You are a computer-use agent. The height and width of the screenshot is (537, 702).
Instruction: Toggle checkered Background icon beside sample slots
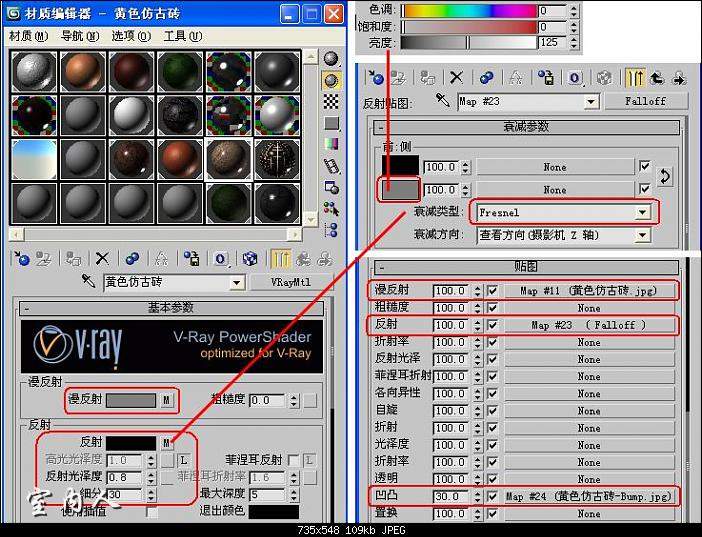pyautogui.click(x=331, y=102)
